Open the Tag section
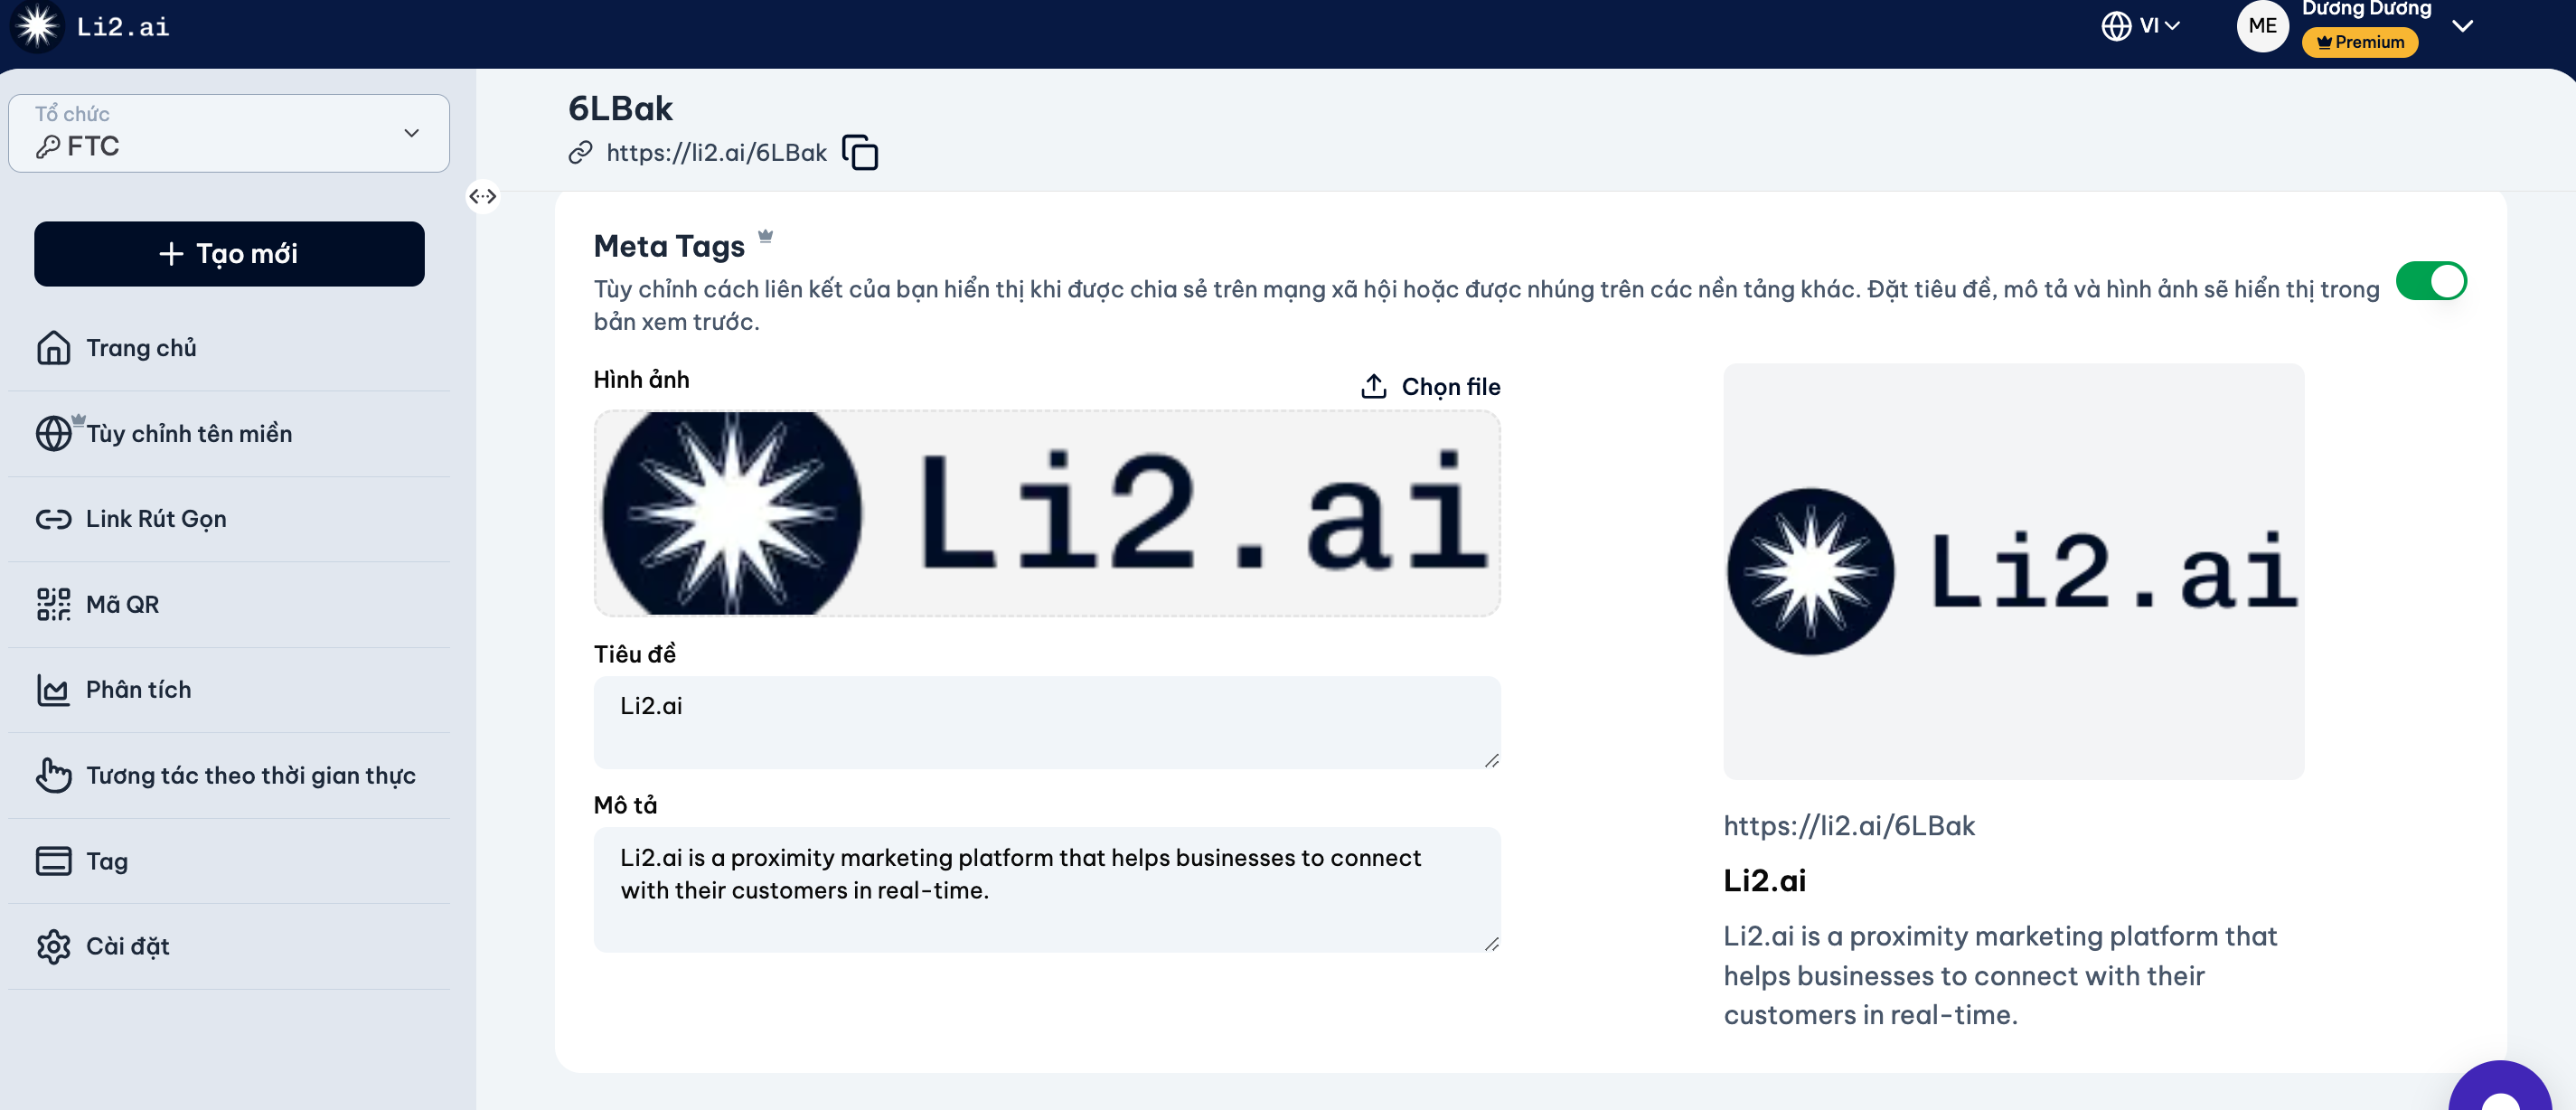The height and width of the screenshot is (1110, 2576). [x=106, y=860]
